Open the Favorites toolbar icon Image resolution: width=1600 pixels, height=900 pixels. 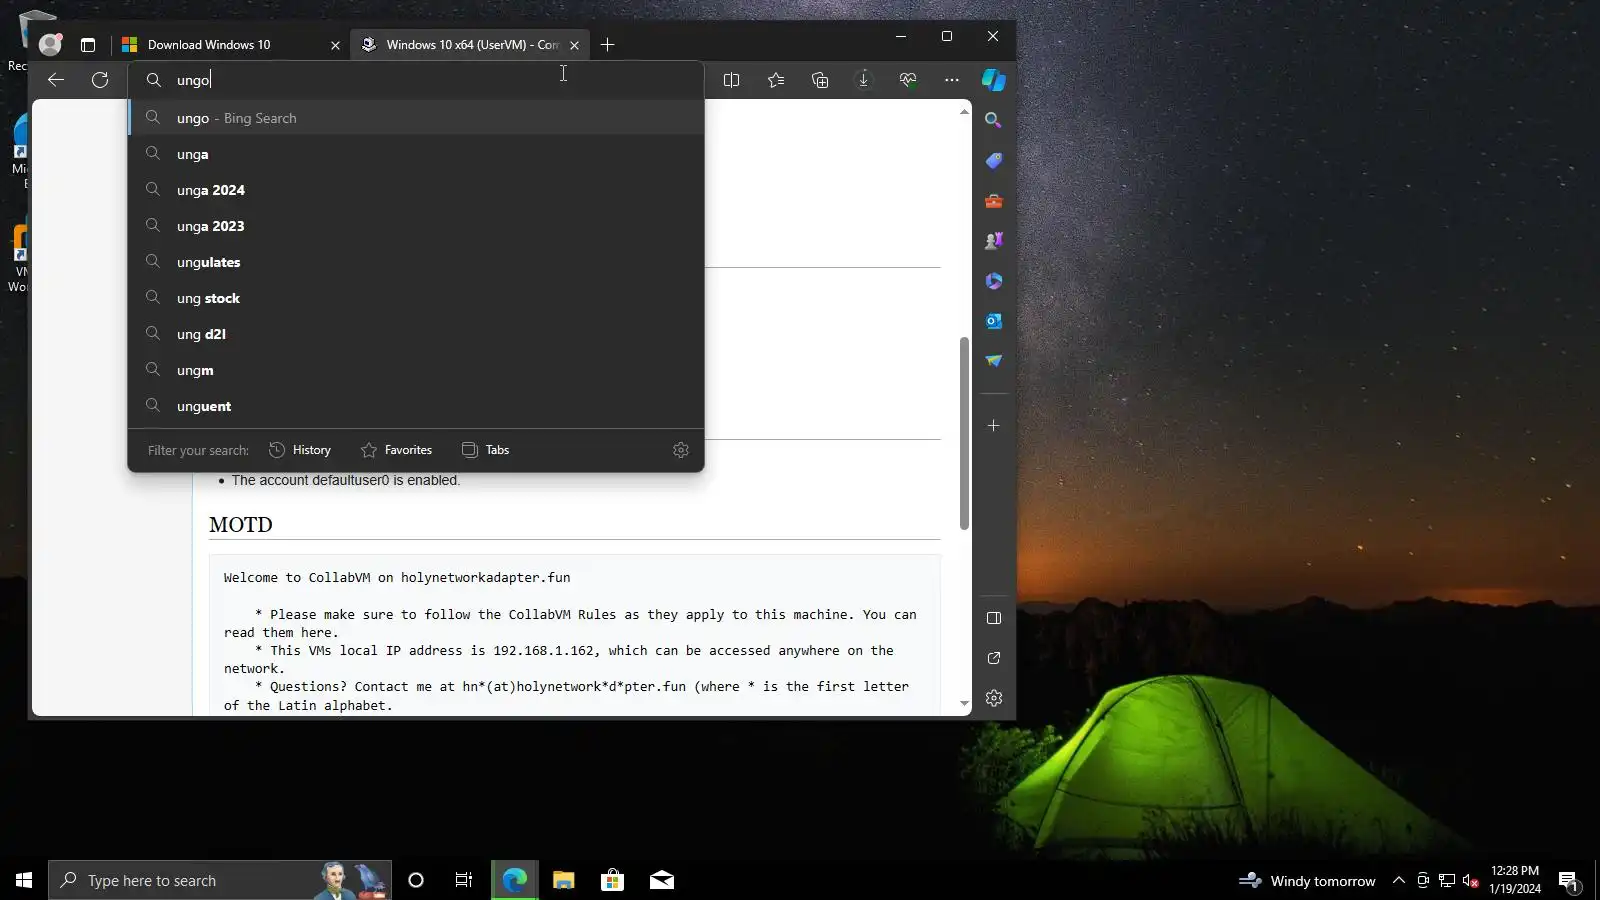pos(776,80)
